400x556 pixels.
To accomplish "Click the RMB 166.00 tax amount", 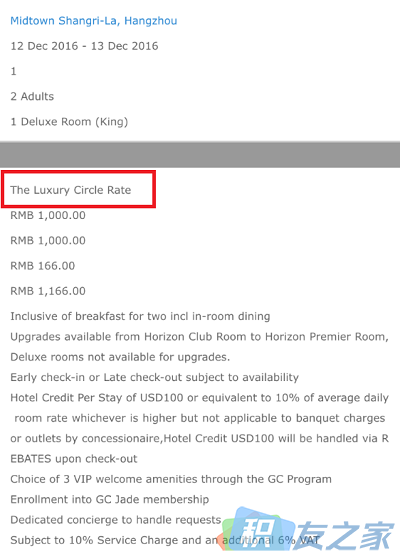I will (43, 266).
